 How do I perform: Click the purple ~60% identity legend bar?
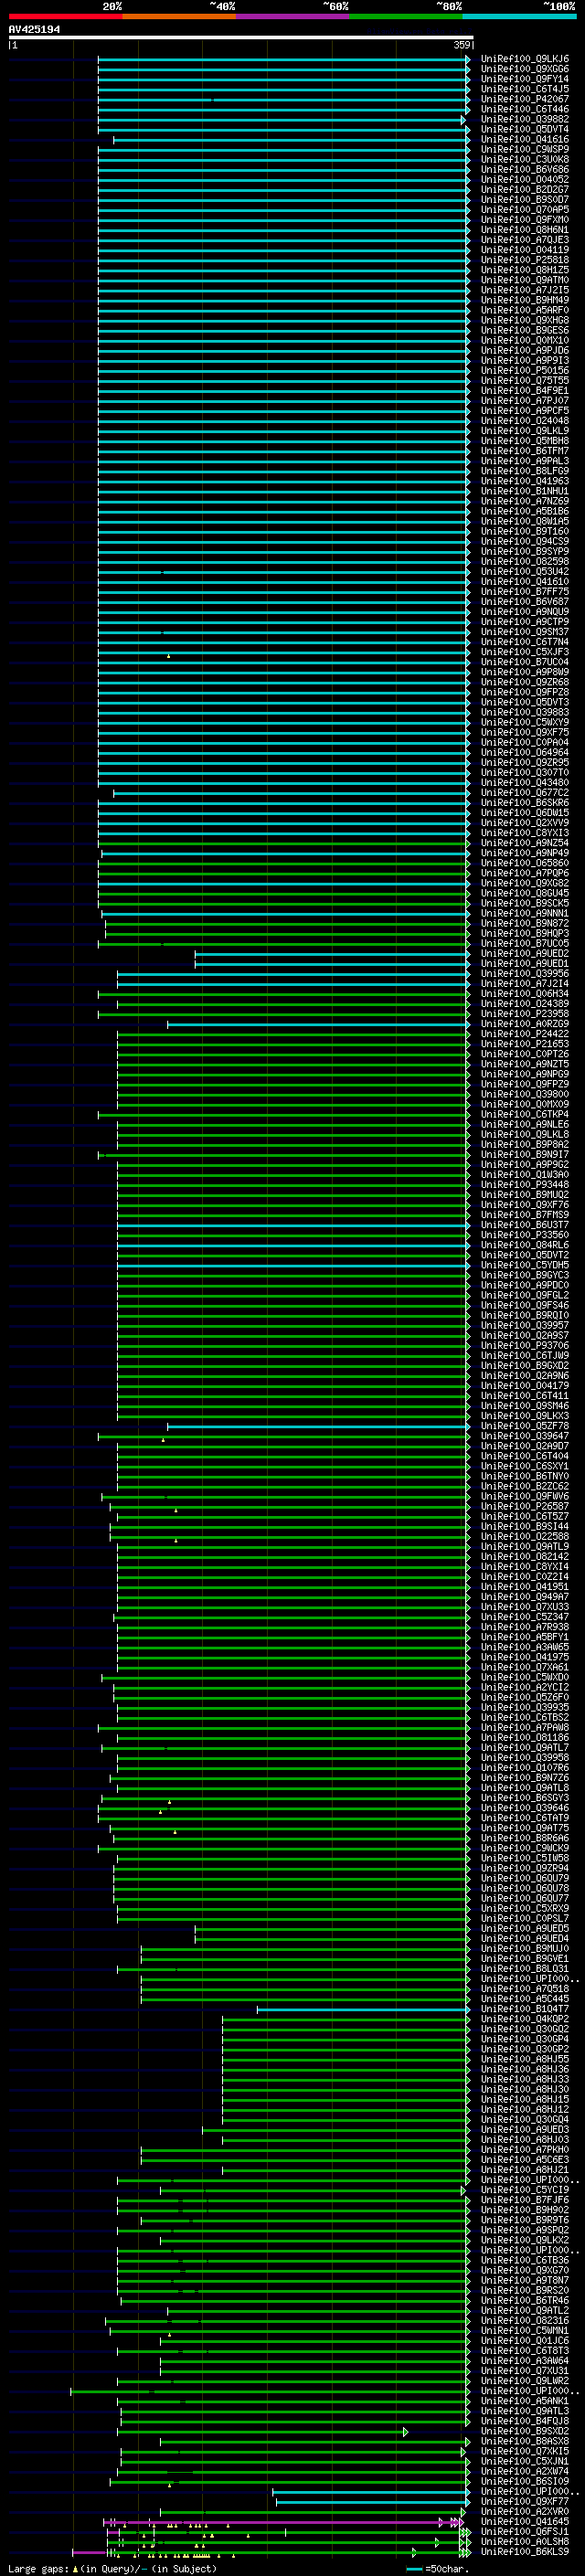(292, 16)
